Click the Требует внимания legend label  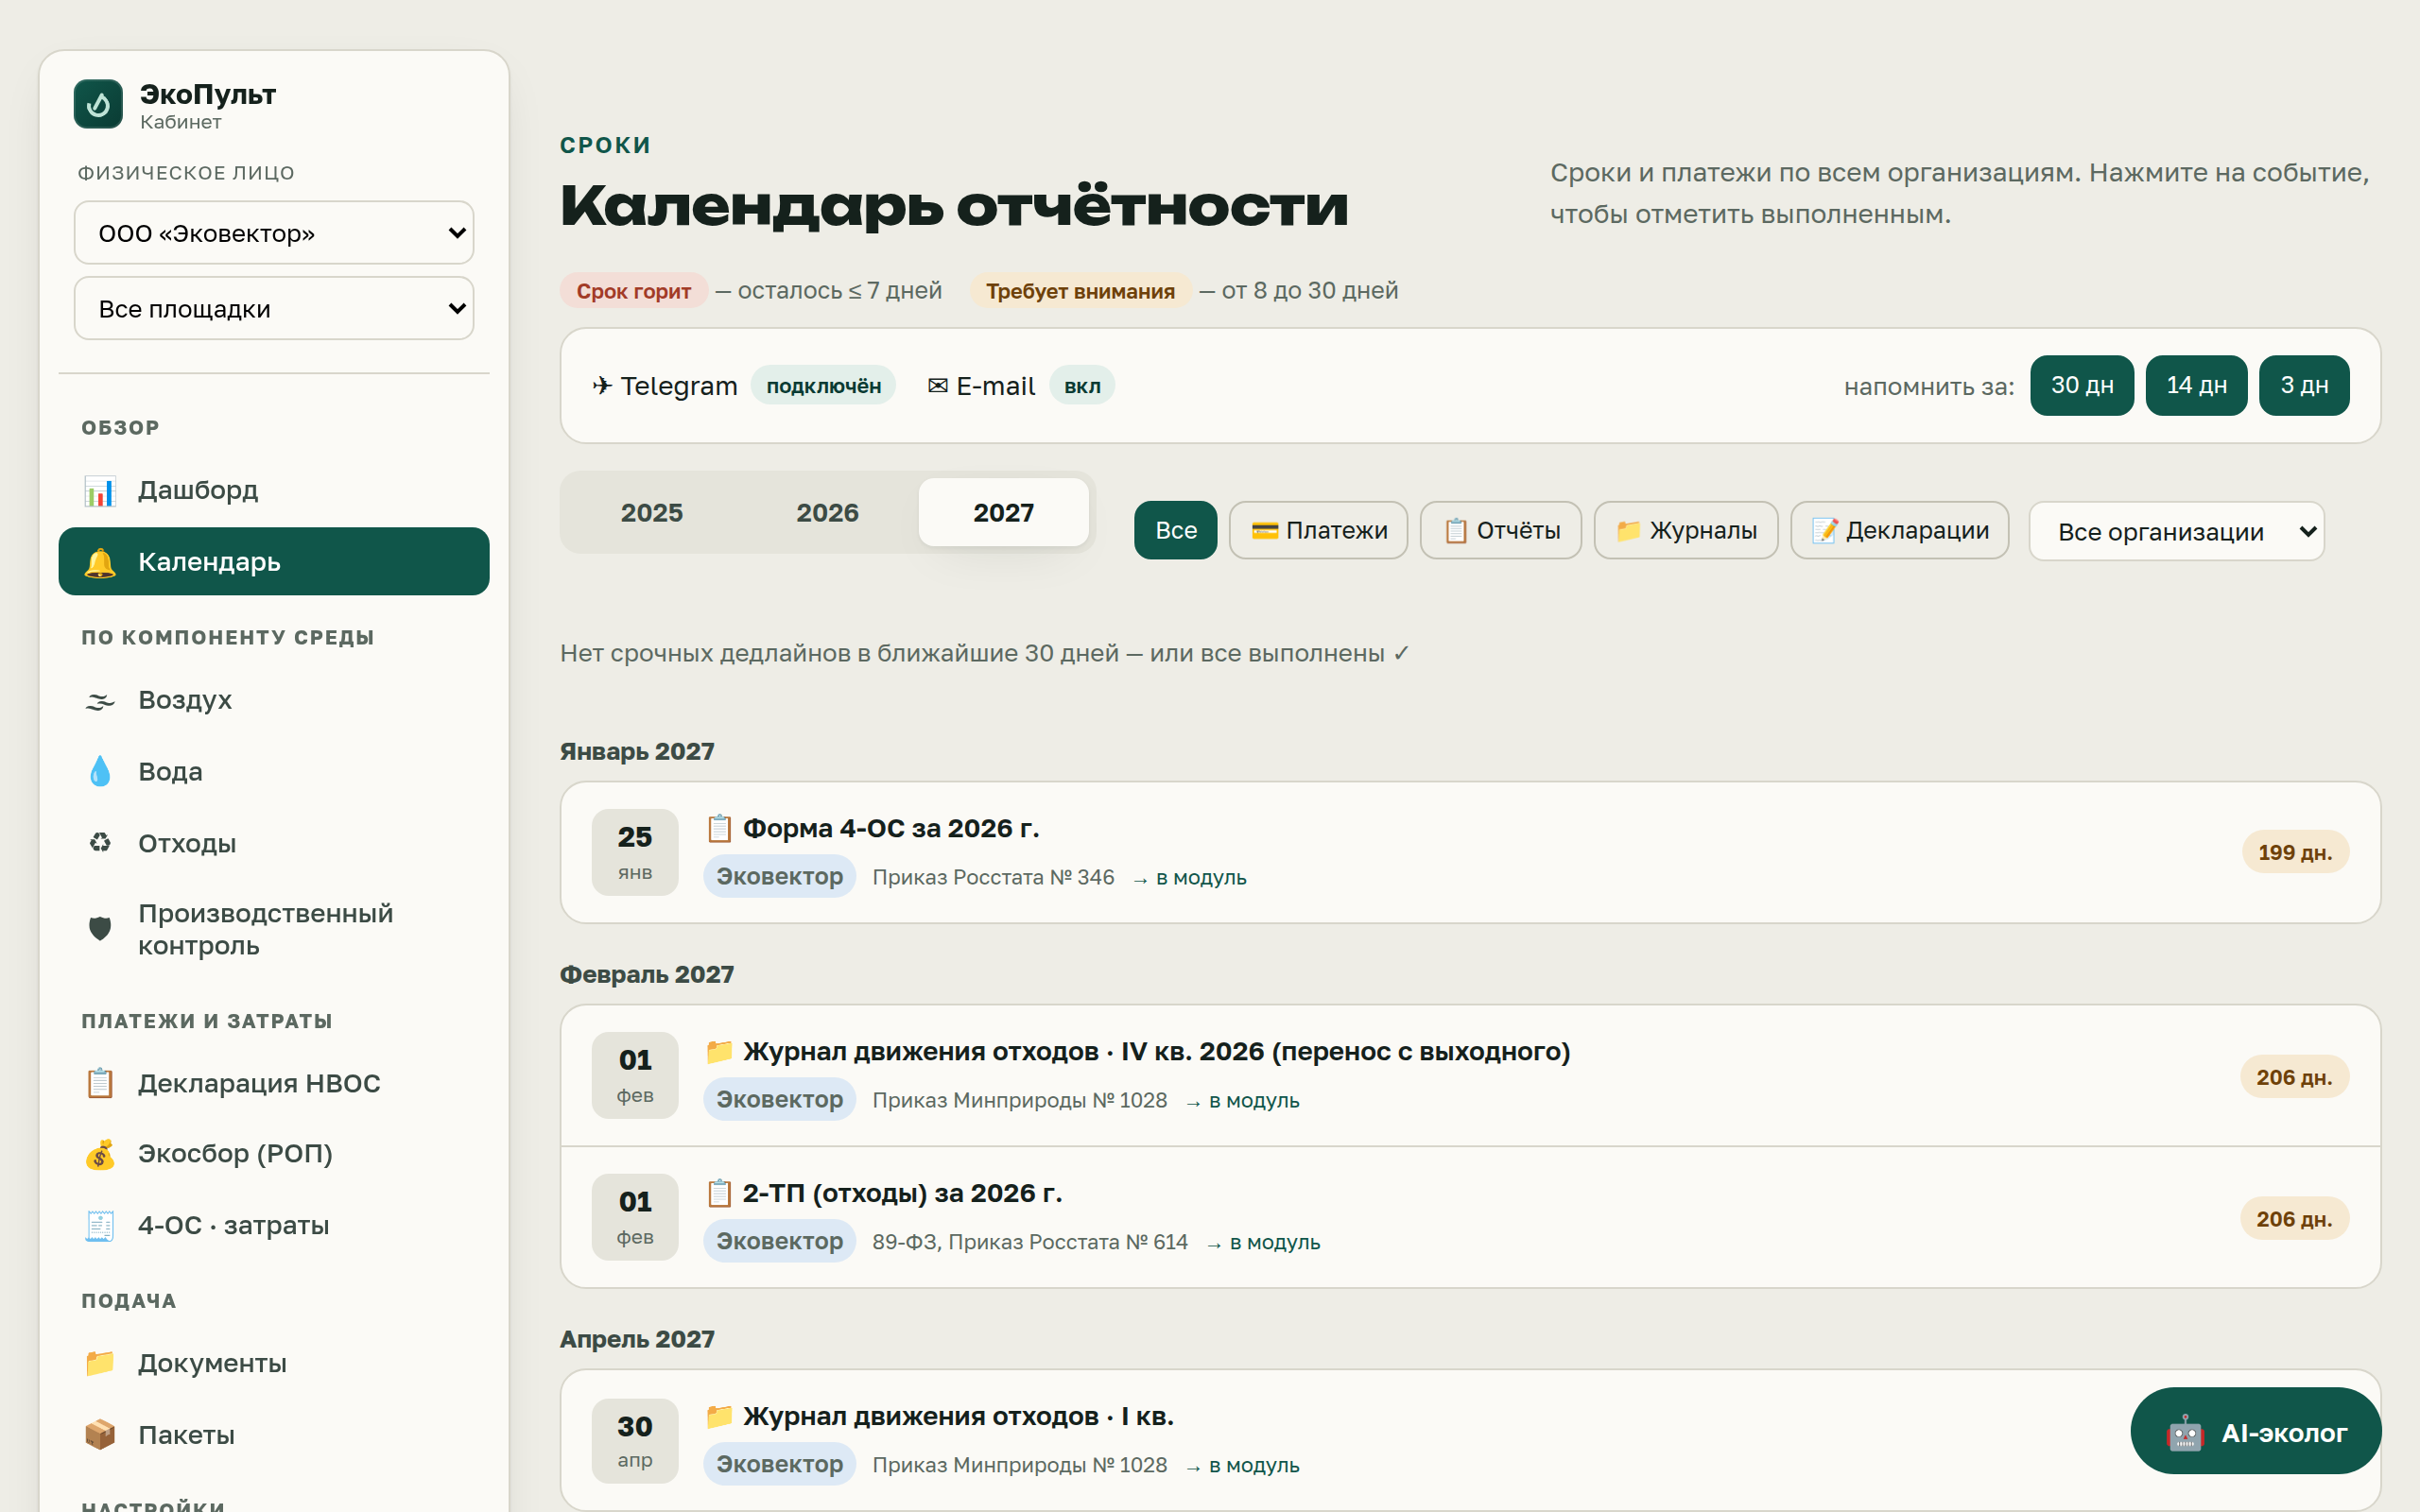coord(1080,291)
